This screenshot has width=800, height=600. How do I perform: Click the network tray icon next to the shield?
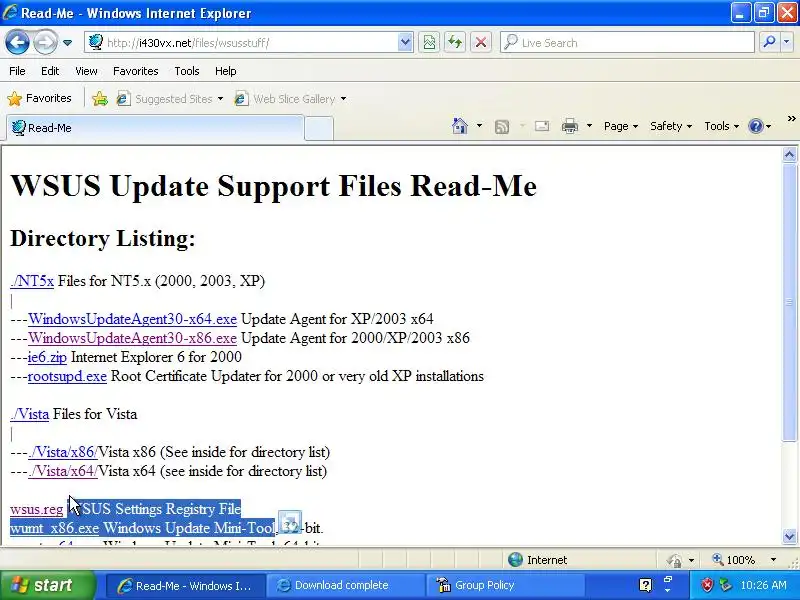tap(725, 585)
